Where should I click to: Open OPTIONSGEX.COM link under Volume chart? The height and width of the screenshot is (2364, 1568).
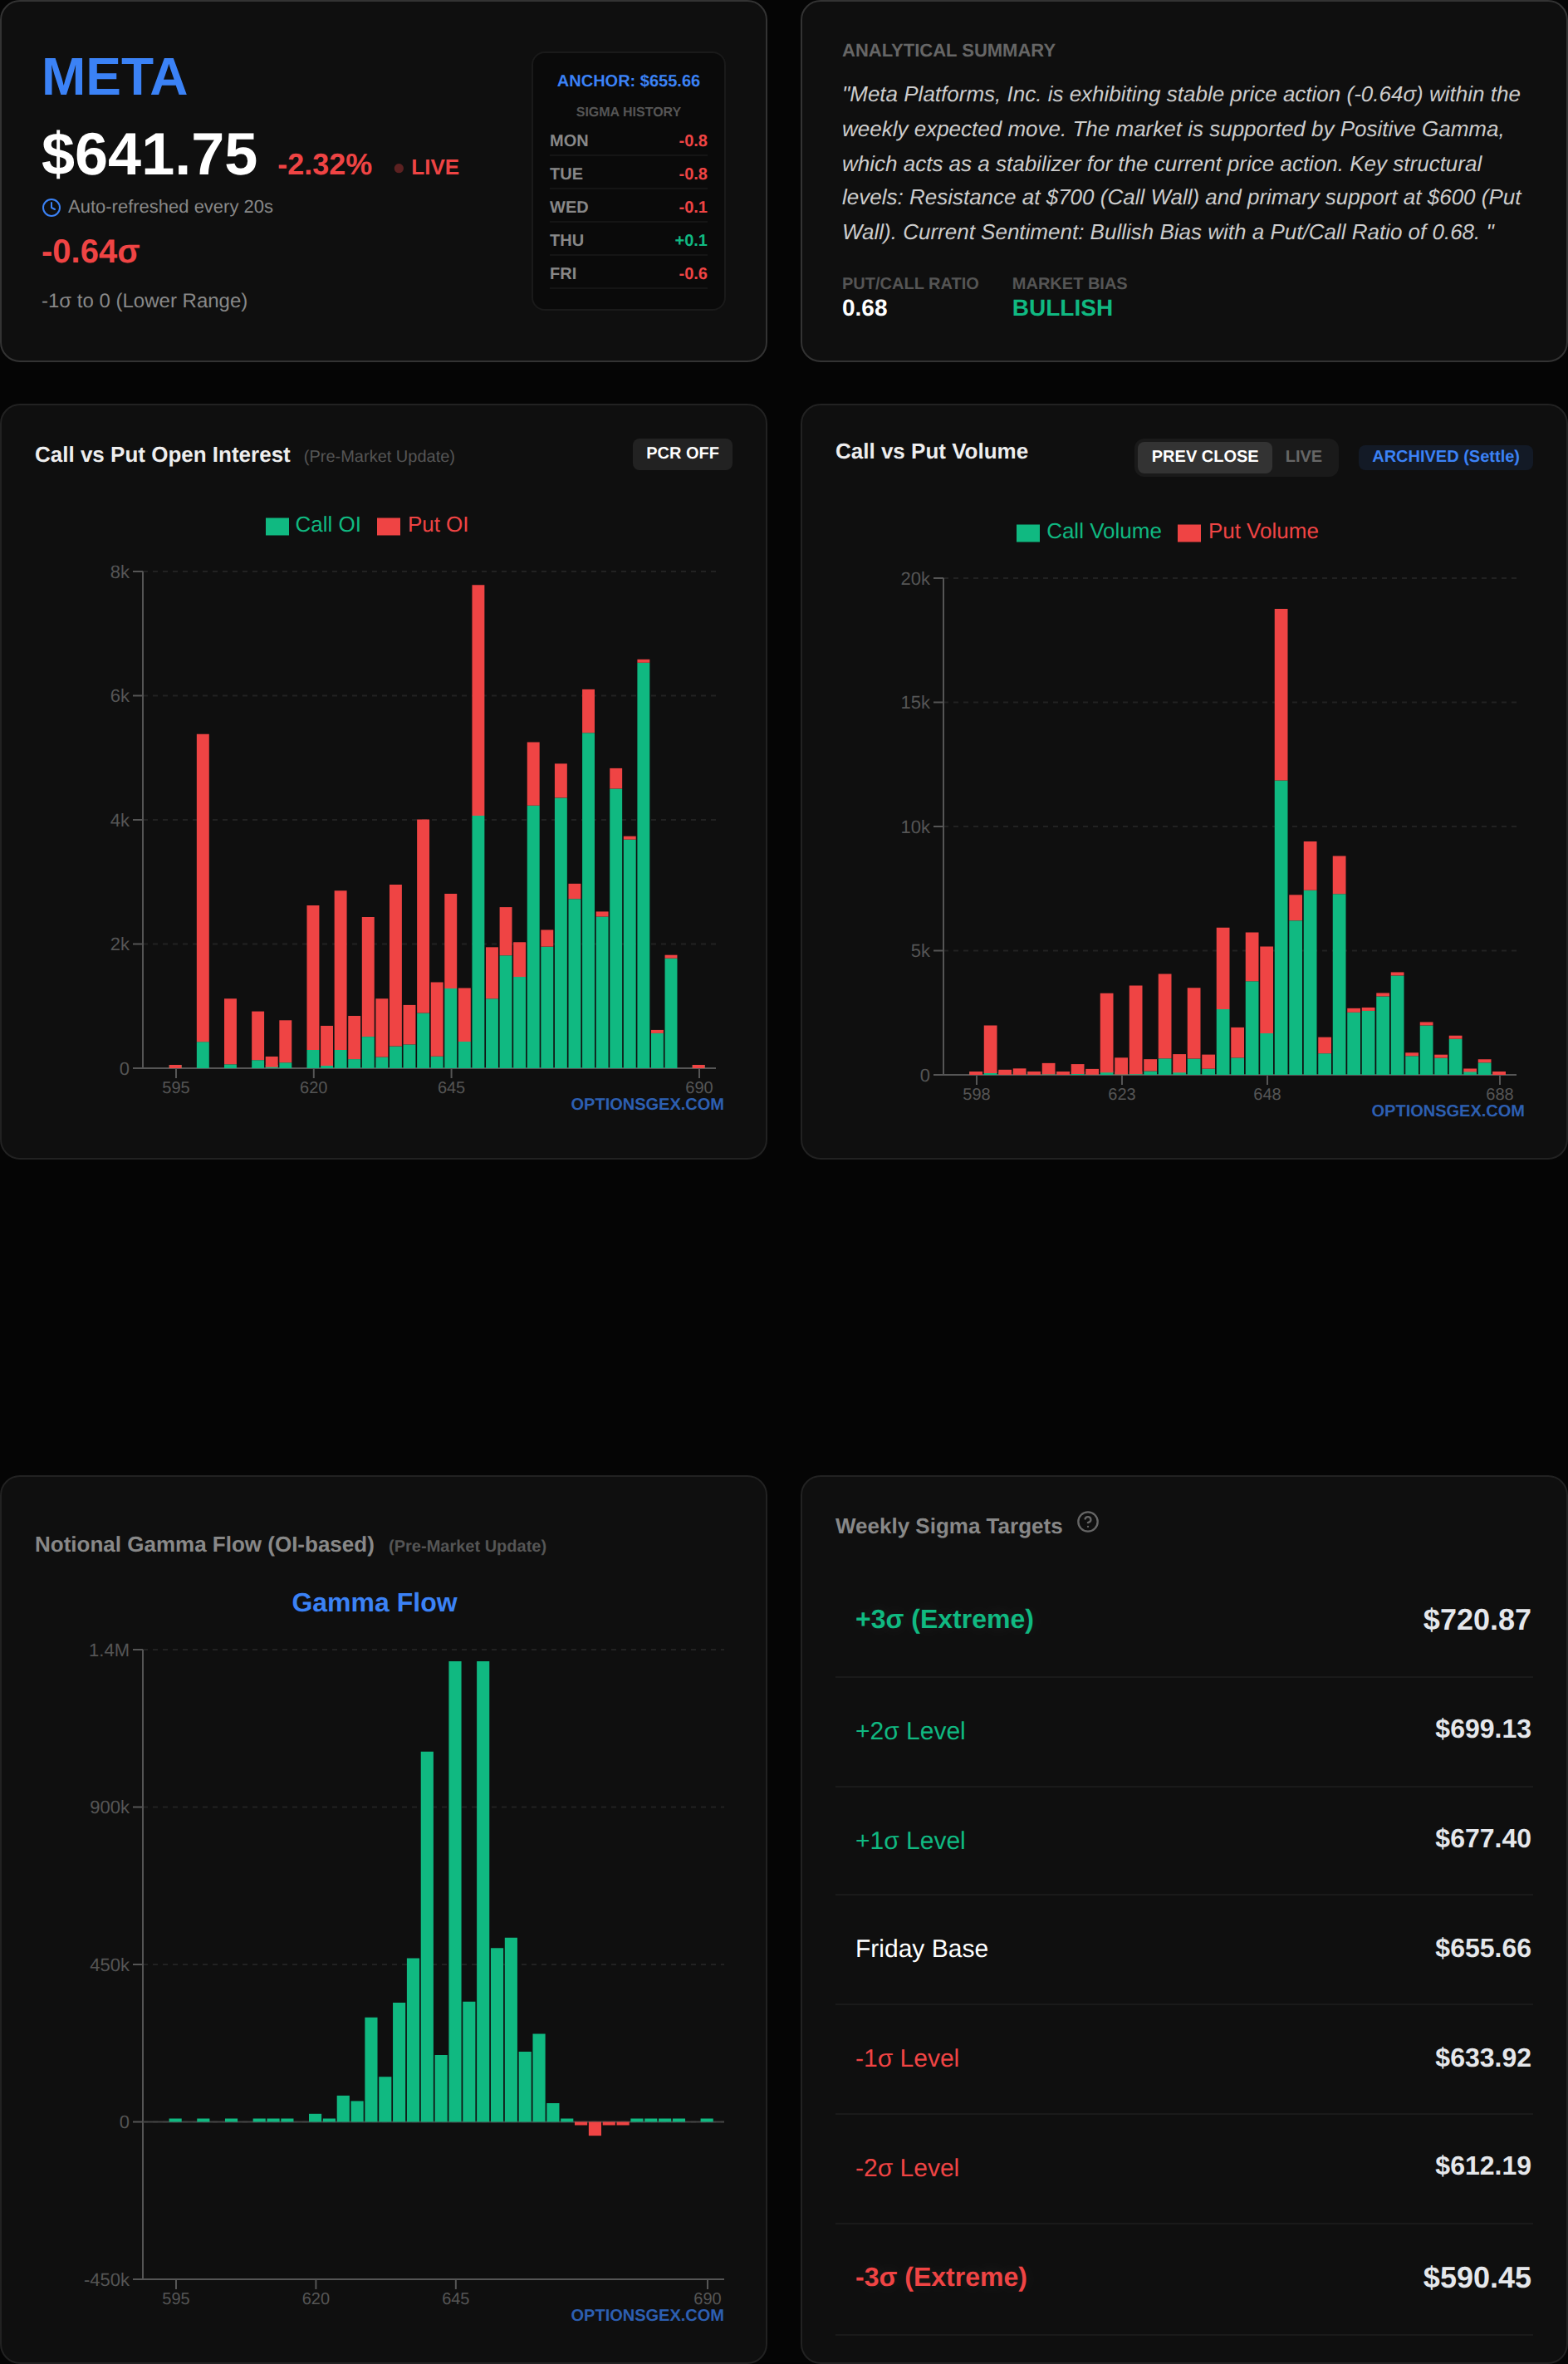pyautogui.click(x=1447, y=1111)
